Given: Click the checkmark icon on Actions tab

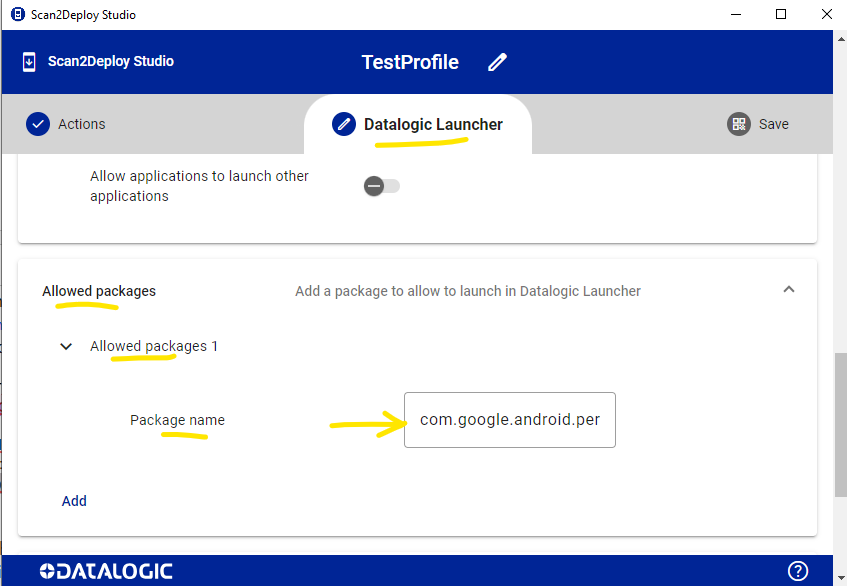Looking at the screenshot, I should tap(38, 124).
